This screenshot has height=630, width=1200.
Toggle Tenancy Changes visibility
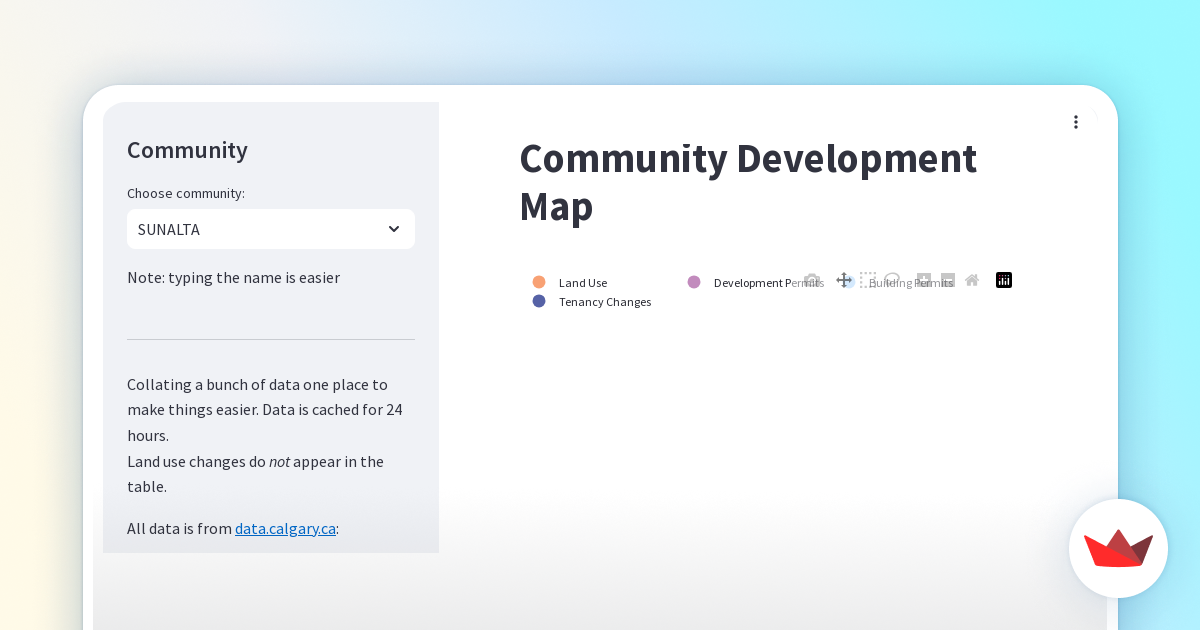click(605, 301)
